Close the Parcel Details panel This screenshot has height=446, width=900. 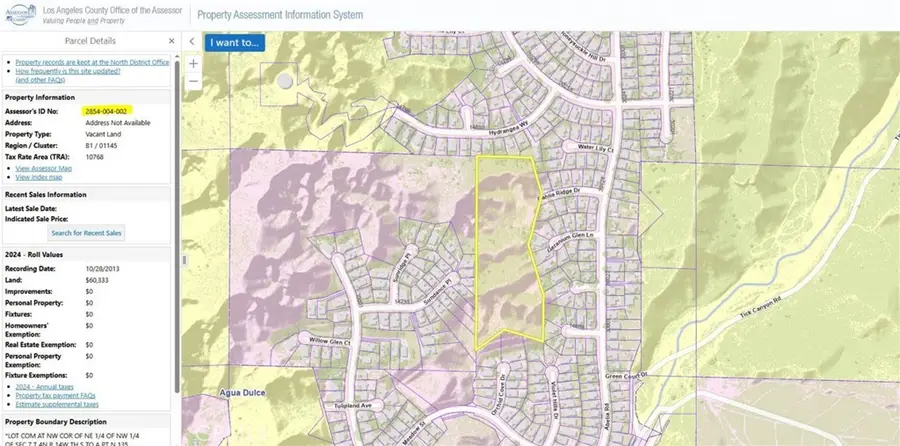(171, 41)
